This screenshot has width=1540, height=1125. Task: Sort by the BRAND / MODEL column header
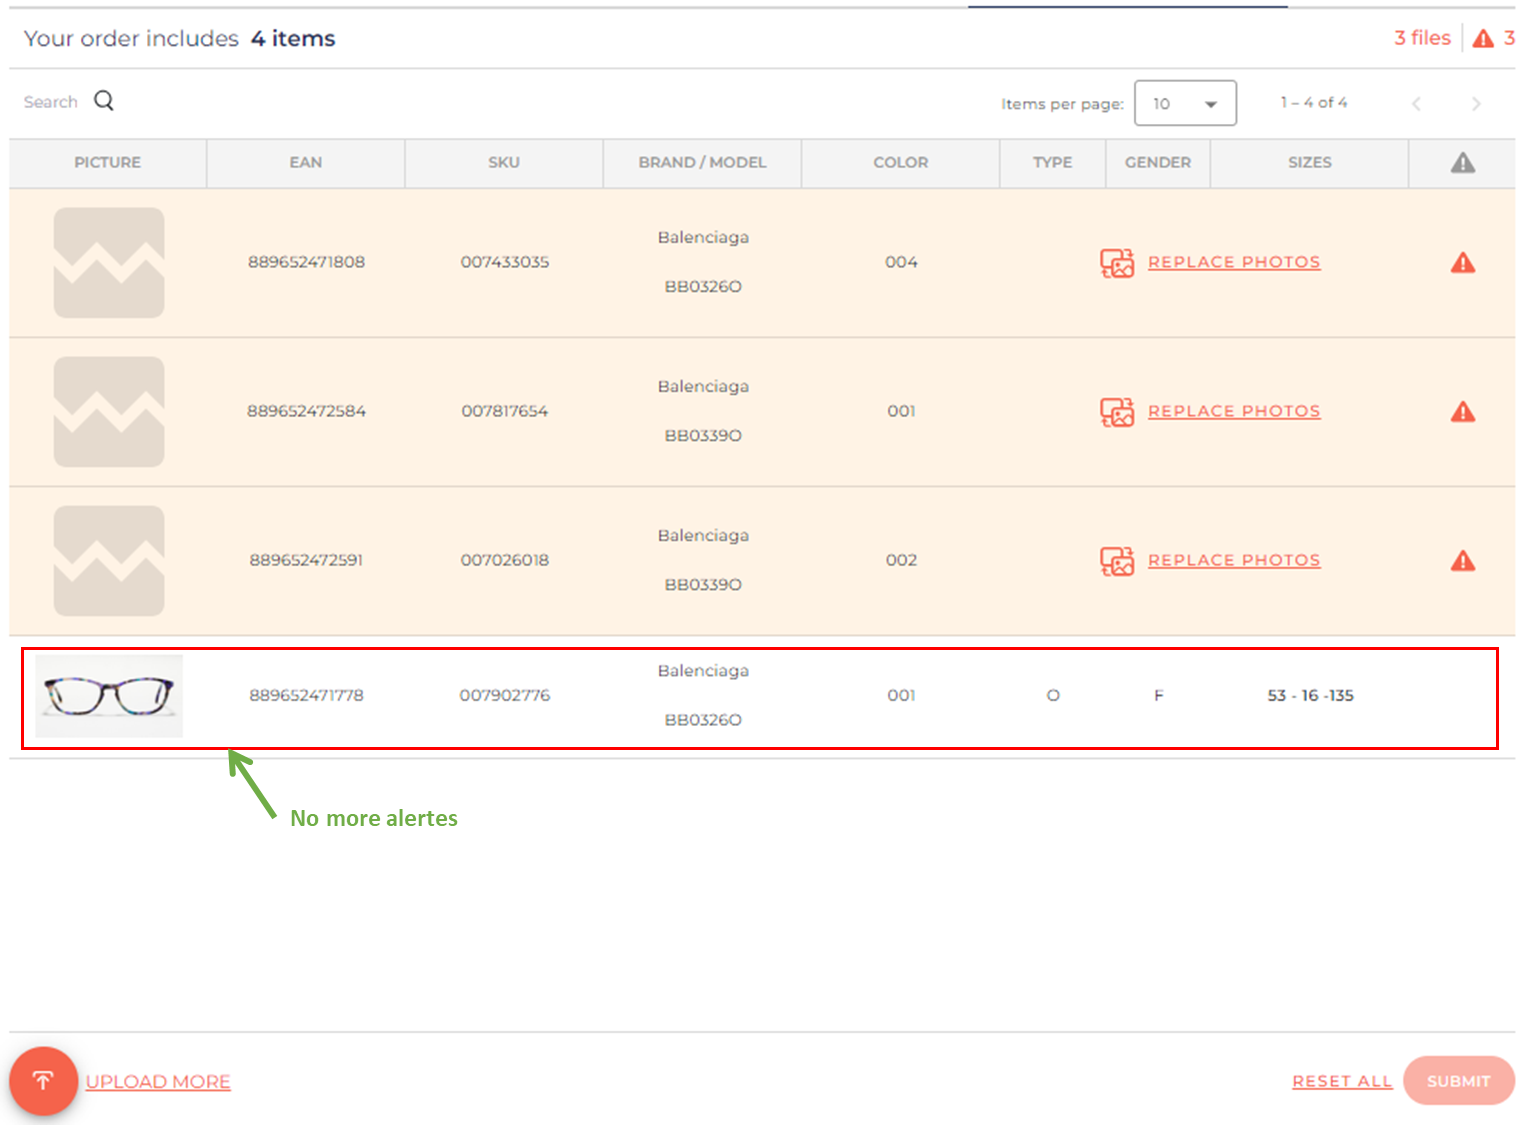702,163
